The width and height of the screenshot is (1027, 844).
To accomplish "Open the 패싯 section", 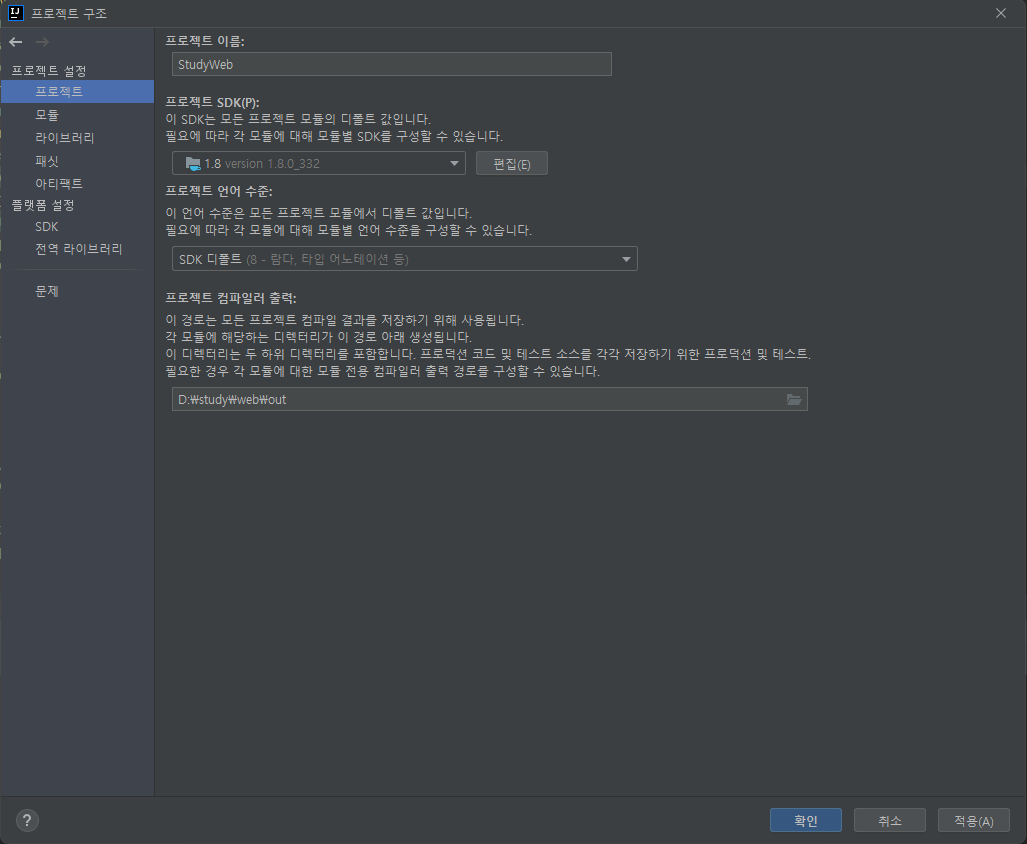I will [47, 161].
